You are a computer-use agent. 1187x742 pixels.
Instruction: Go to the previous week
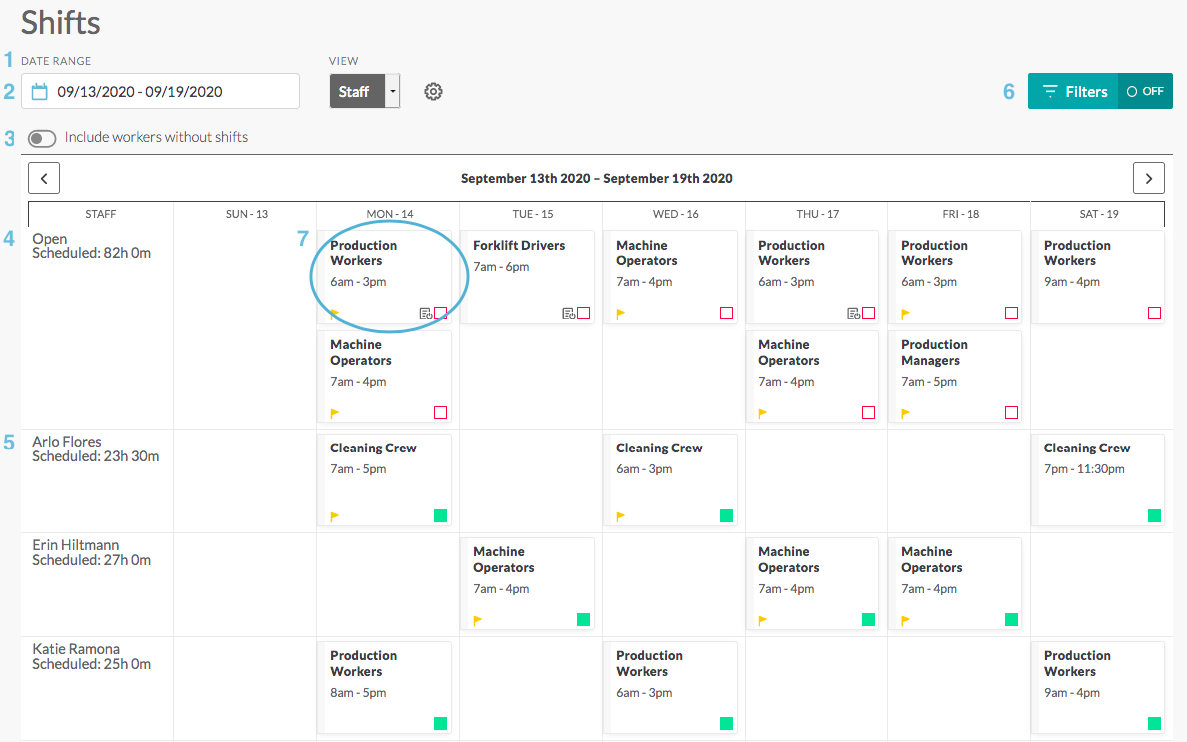coord(44,179)
